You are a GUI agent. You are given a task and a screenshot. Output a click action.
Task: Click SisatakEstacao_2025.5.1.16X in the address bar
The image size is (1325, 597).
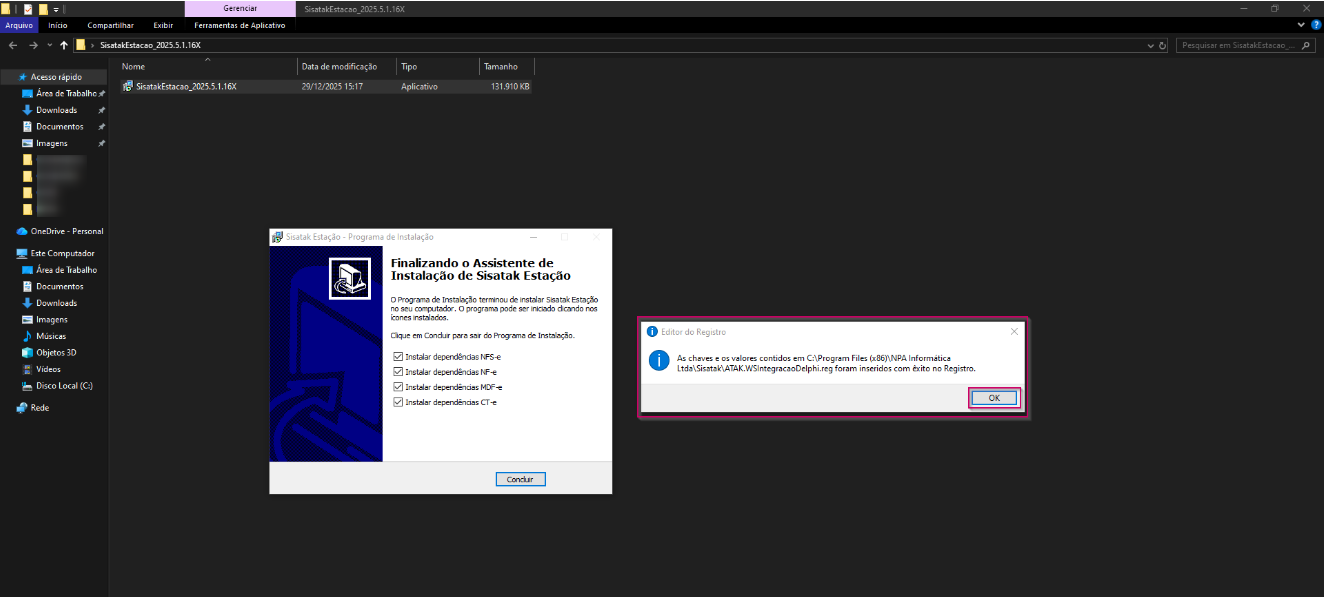tap(150, 45)
